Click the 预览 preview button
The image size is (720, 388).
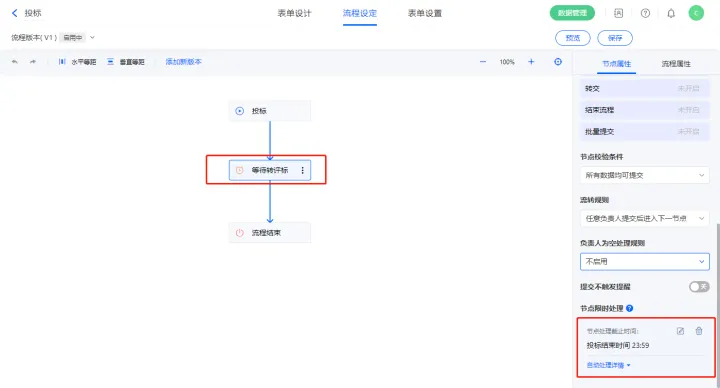[573, 38]
